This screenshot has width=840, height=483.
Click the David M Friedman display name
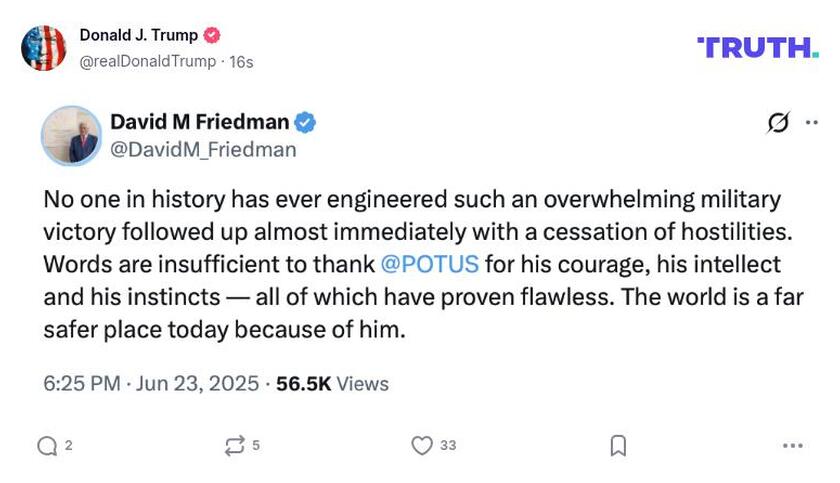(x=199, y=123)
